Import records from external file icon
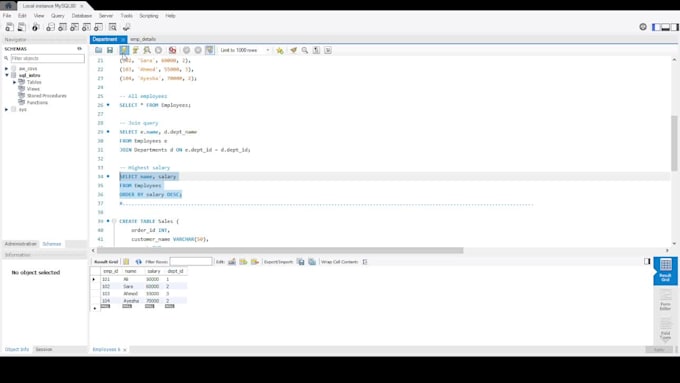The image size is (680, 383). [x=312, y=262]
